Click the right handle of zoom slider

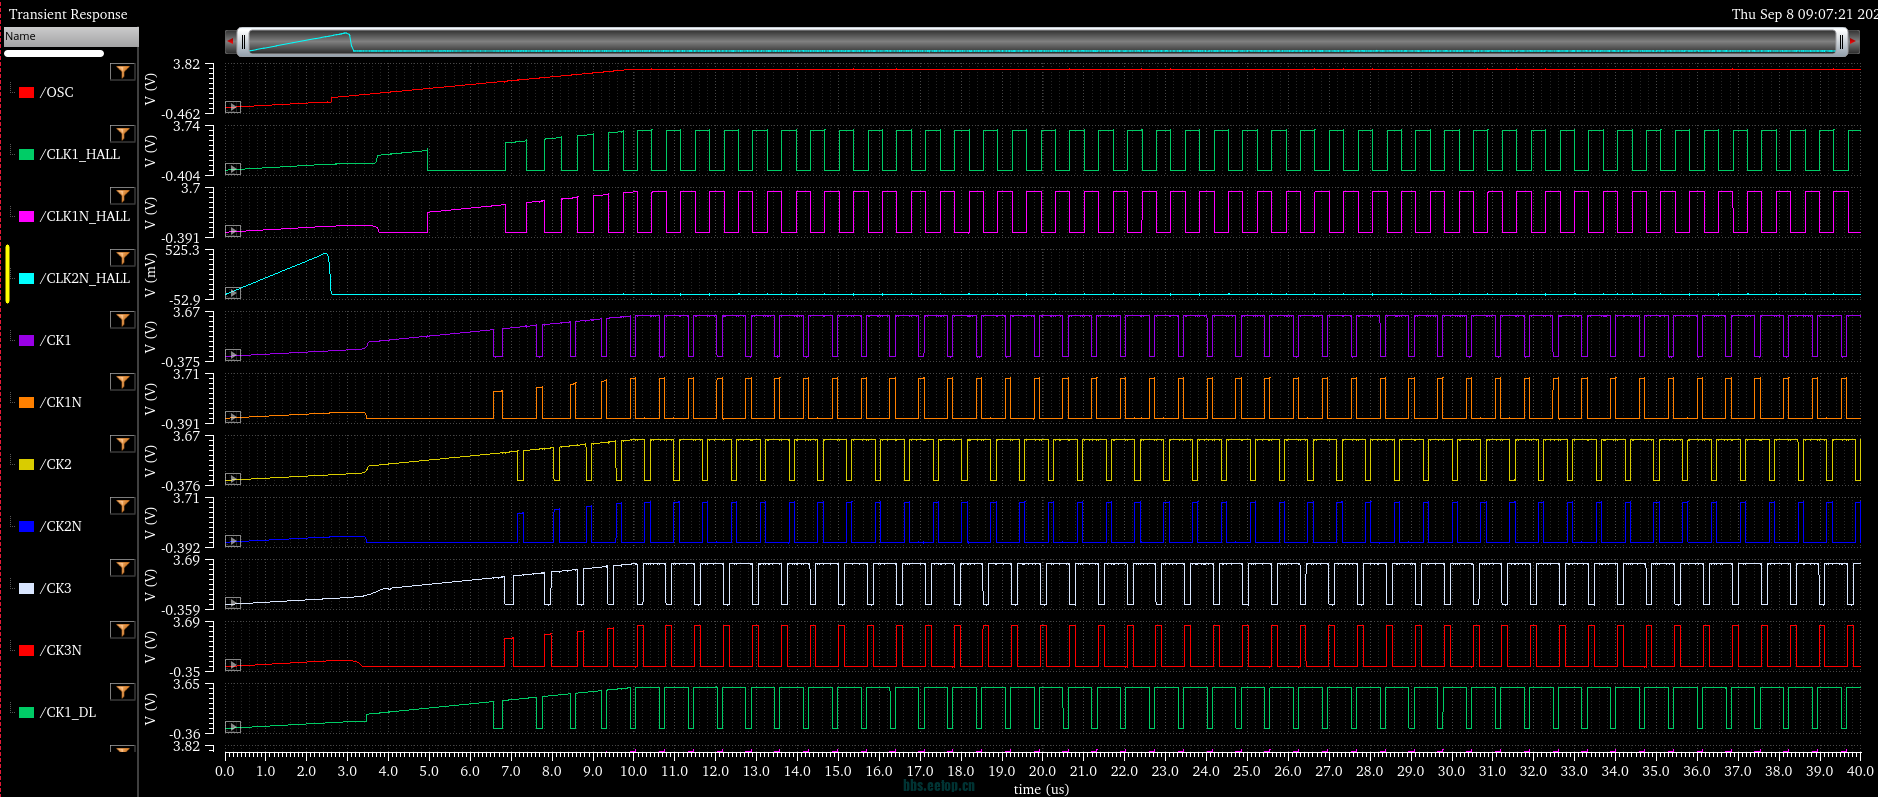(x=1841, y=41)
